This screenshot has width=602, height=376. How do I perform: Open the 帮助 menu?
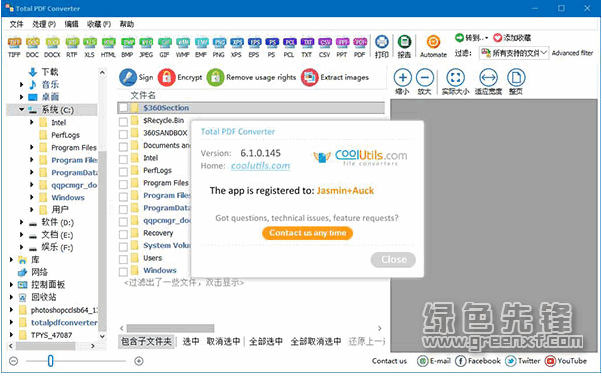point(127,24)
